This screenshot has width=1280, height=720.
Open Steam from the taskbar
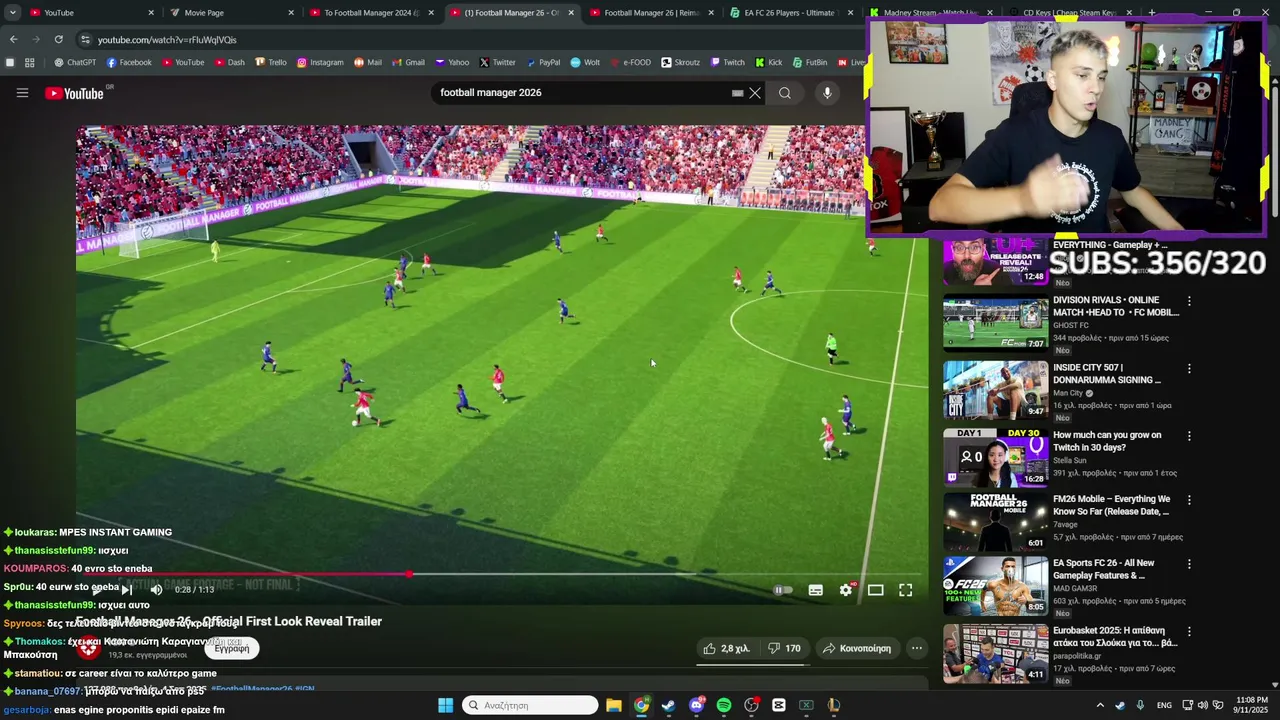(669, 705)
